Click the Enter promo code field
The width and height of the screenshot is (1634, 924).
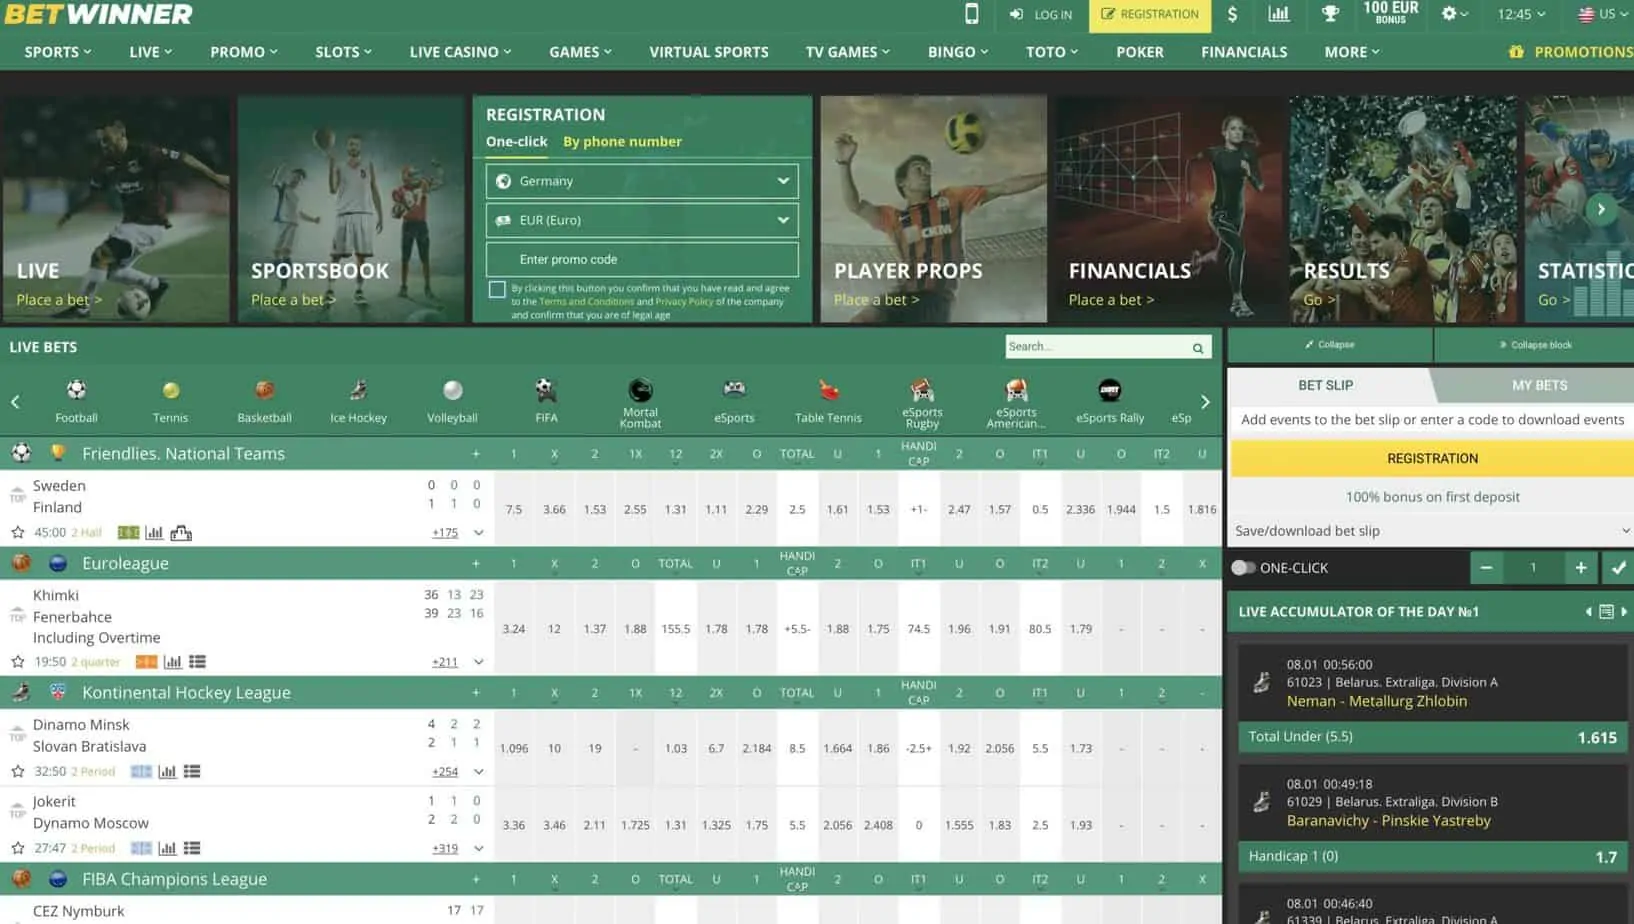[642, 259]
